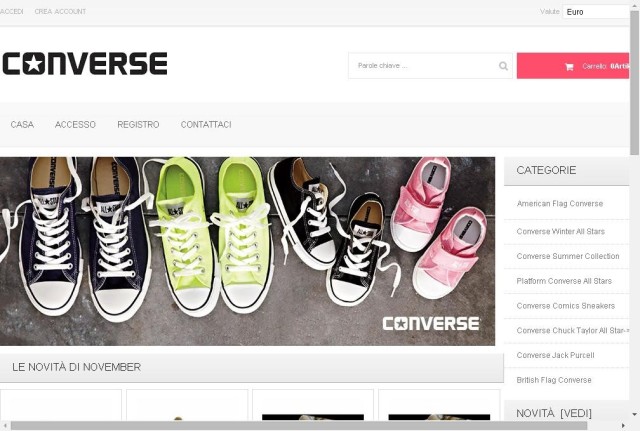
Task: Click the scroll down arrow
Action: click(x=635, y=415)
